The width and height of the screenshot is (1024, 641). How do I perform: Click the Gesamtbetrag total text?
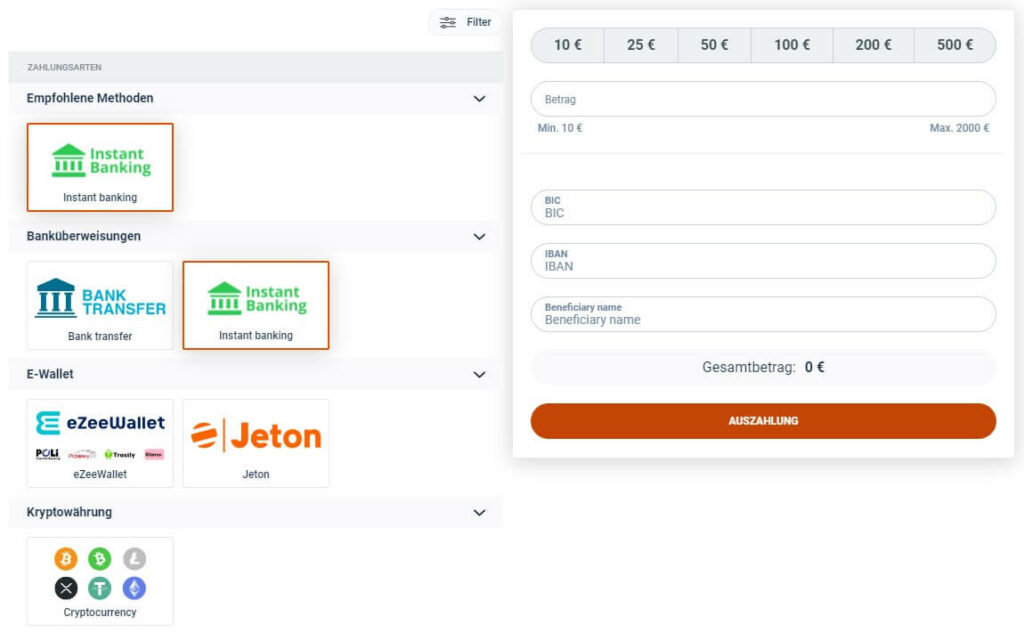click(763, 367)
